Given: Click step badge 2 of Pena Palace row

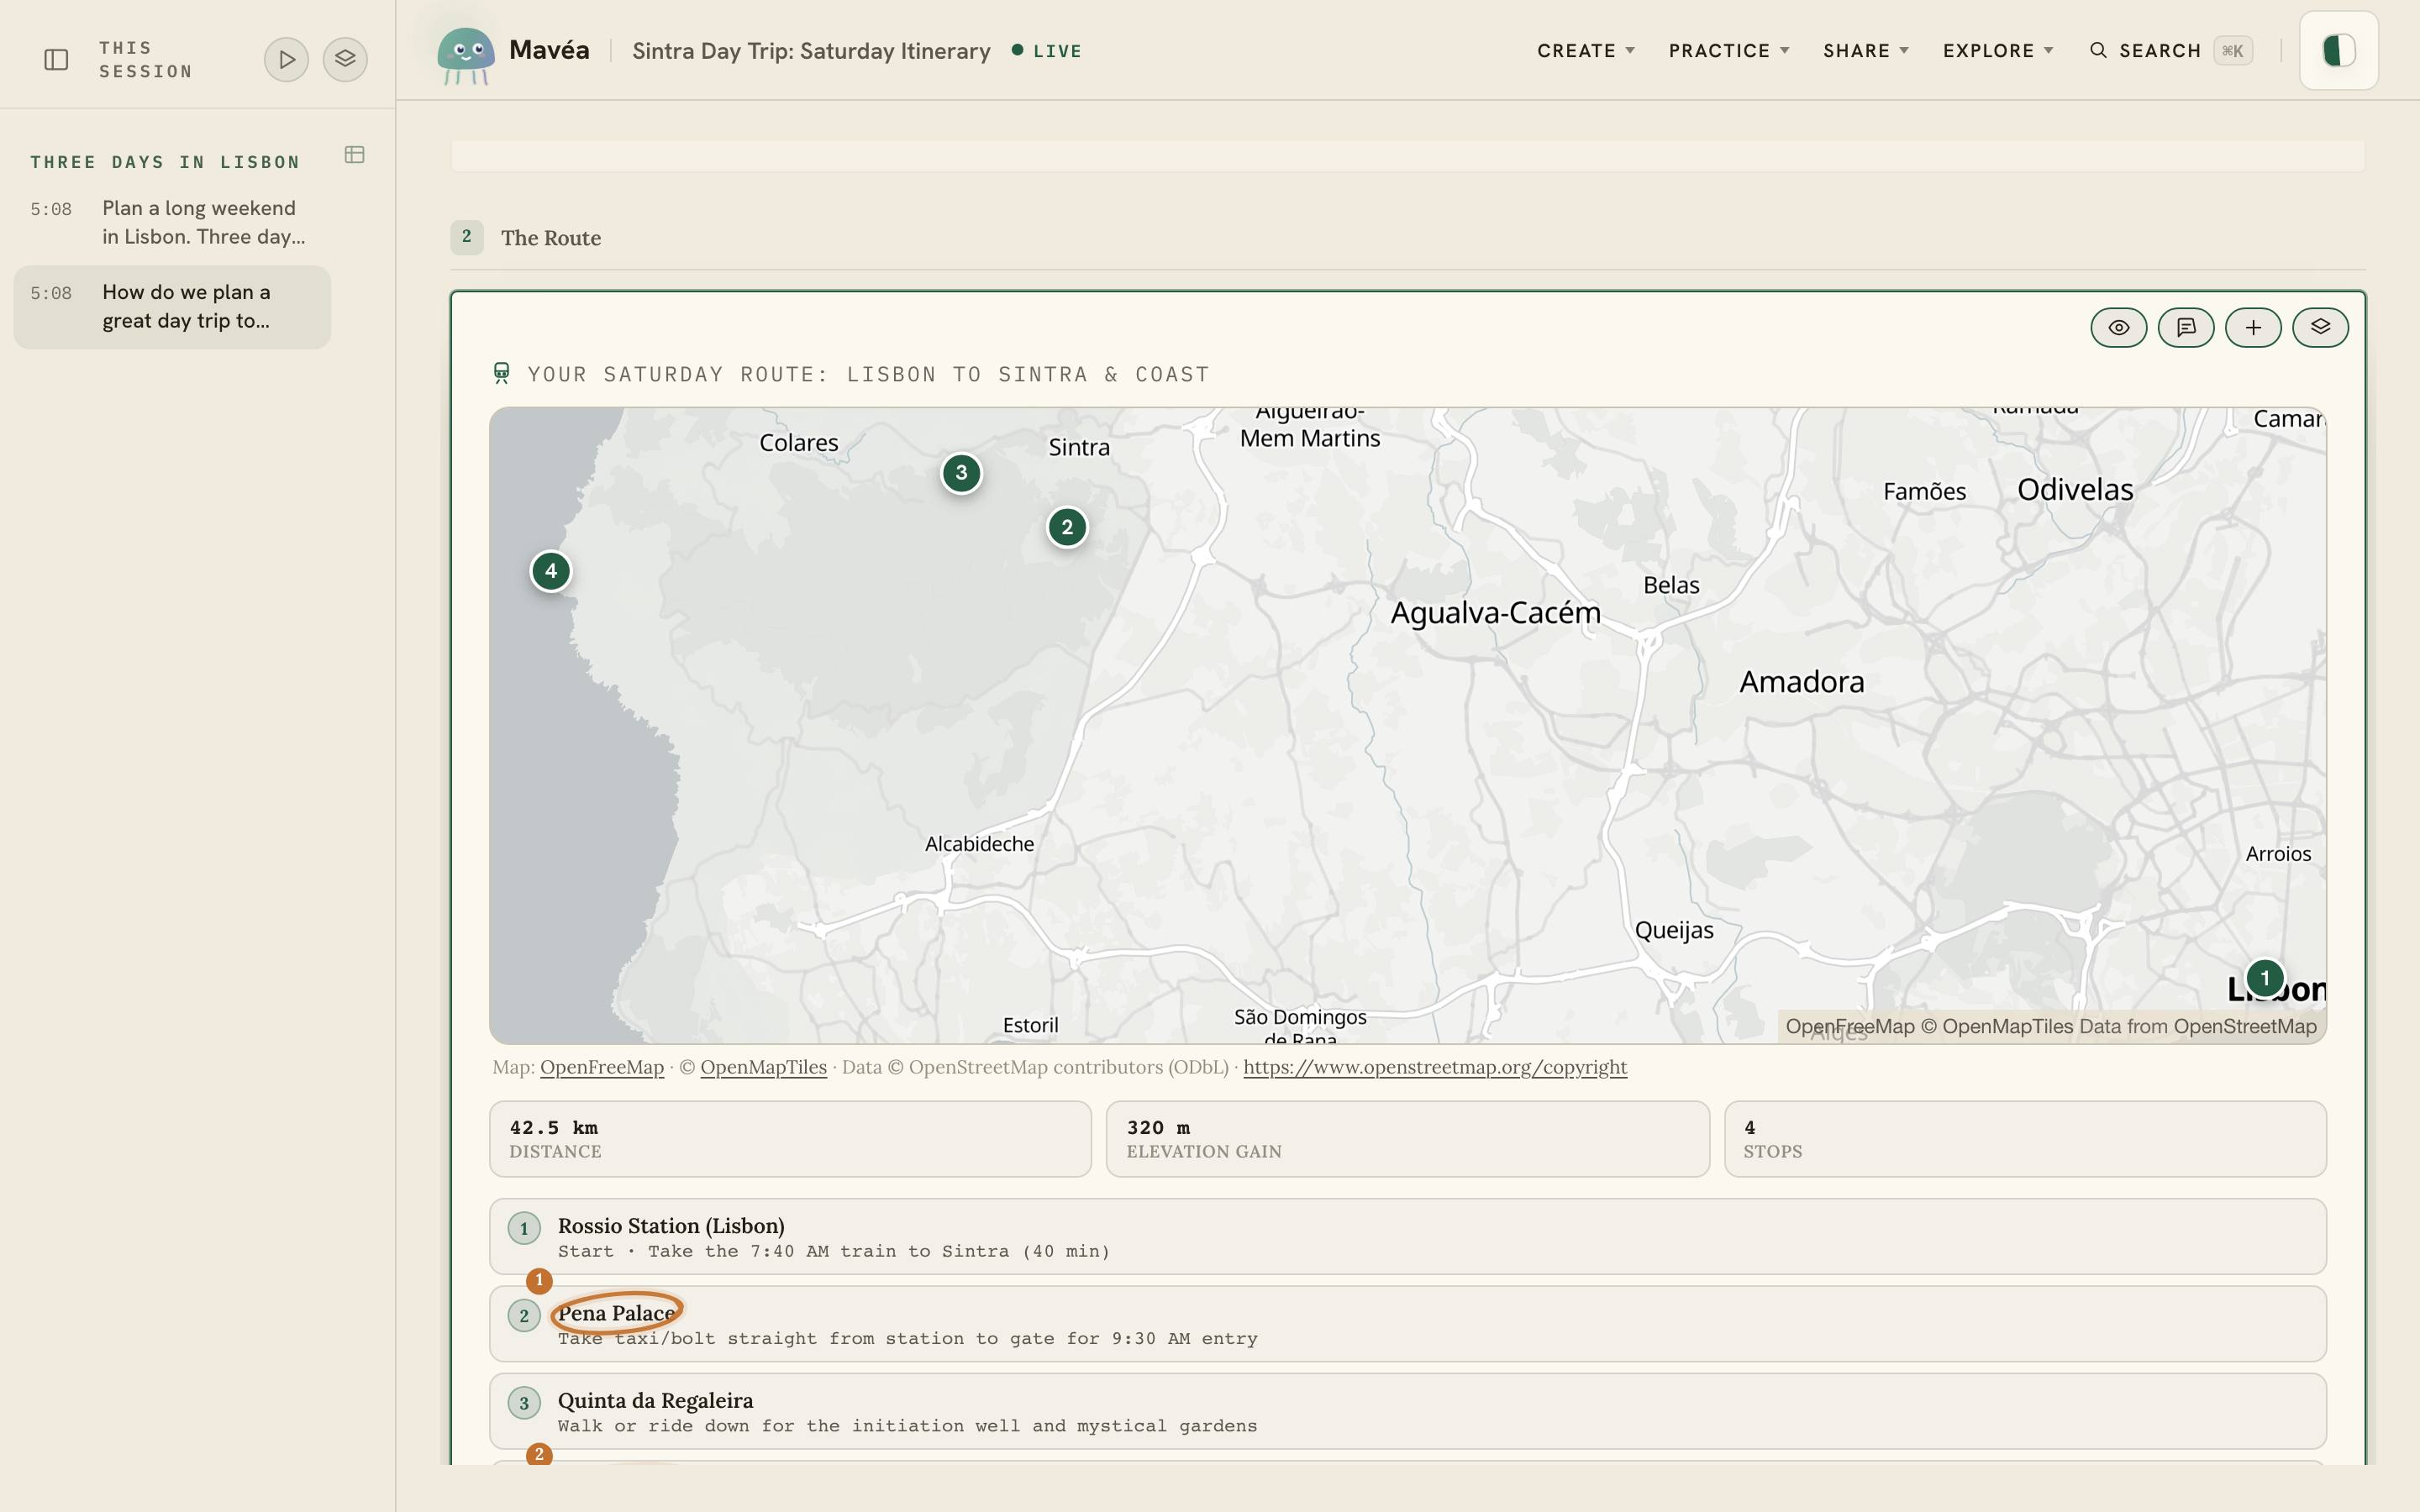Looking at the screenshot, I should click(x=524, y=1316).
